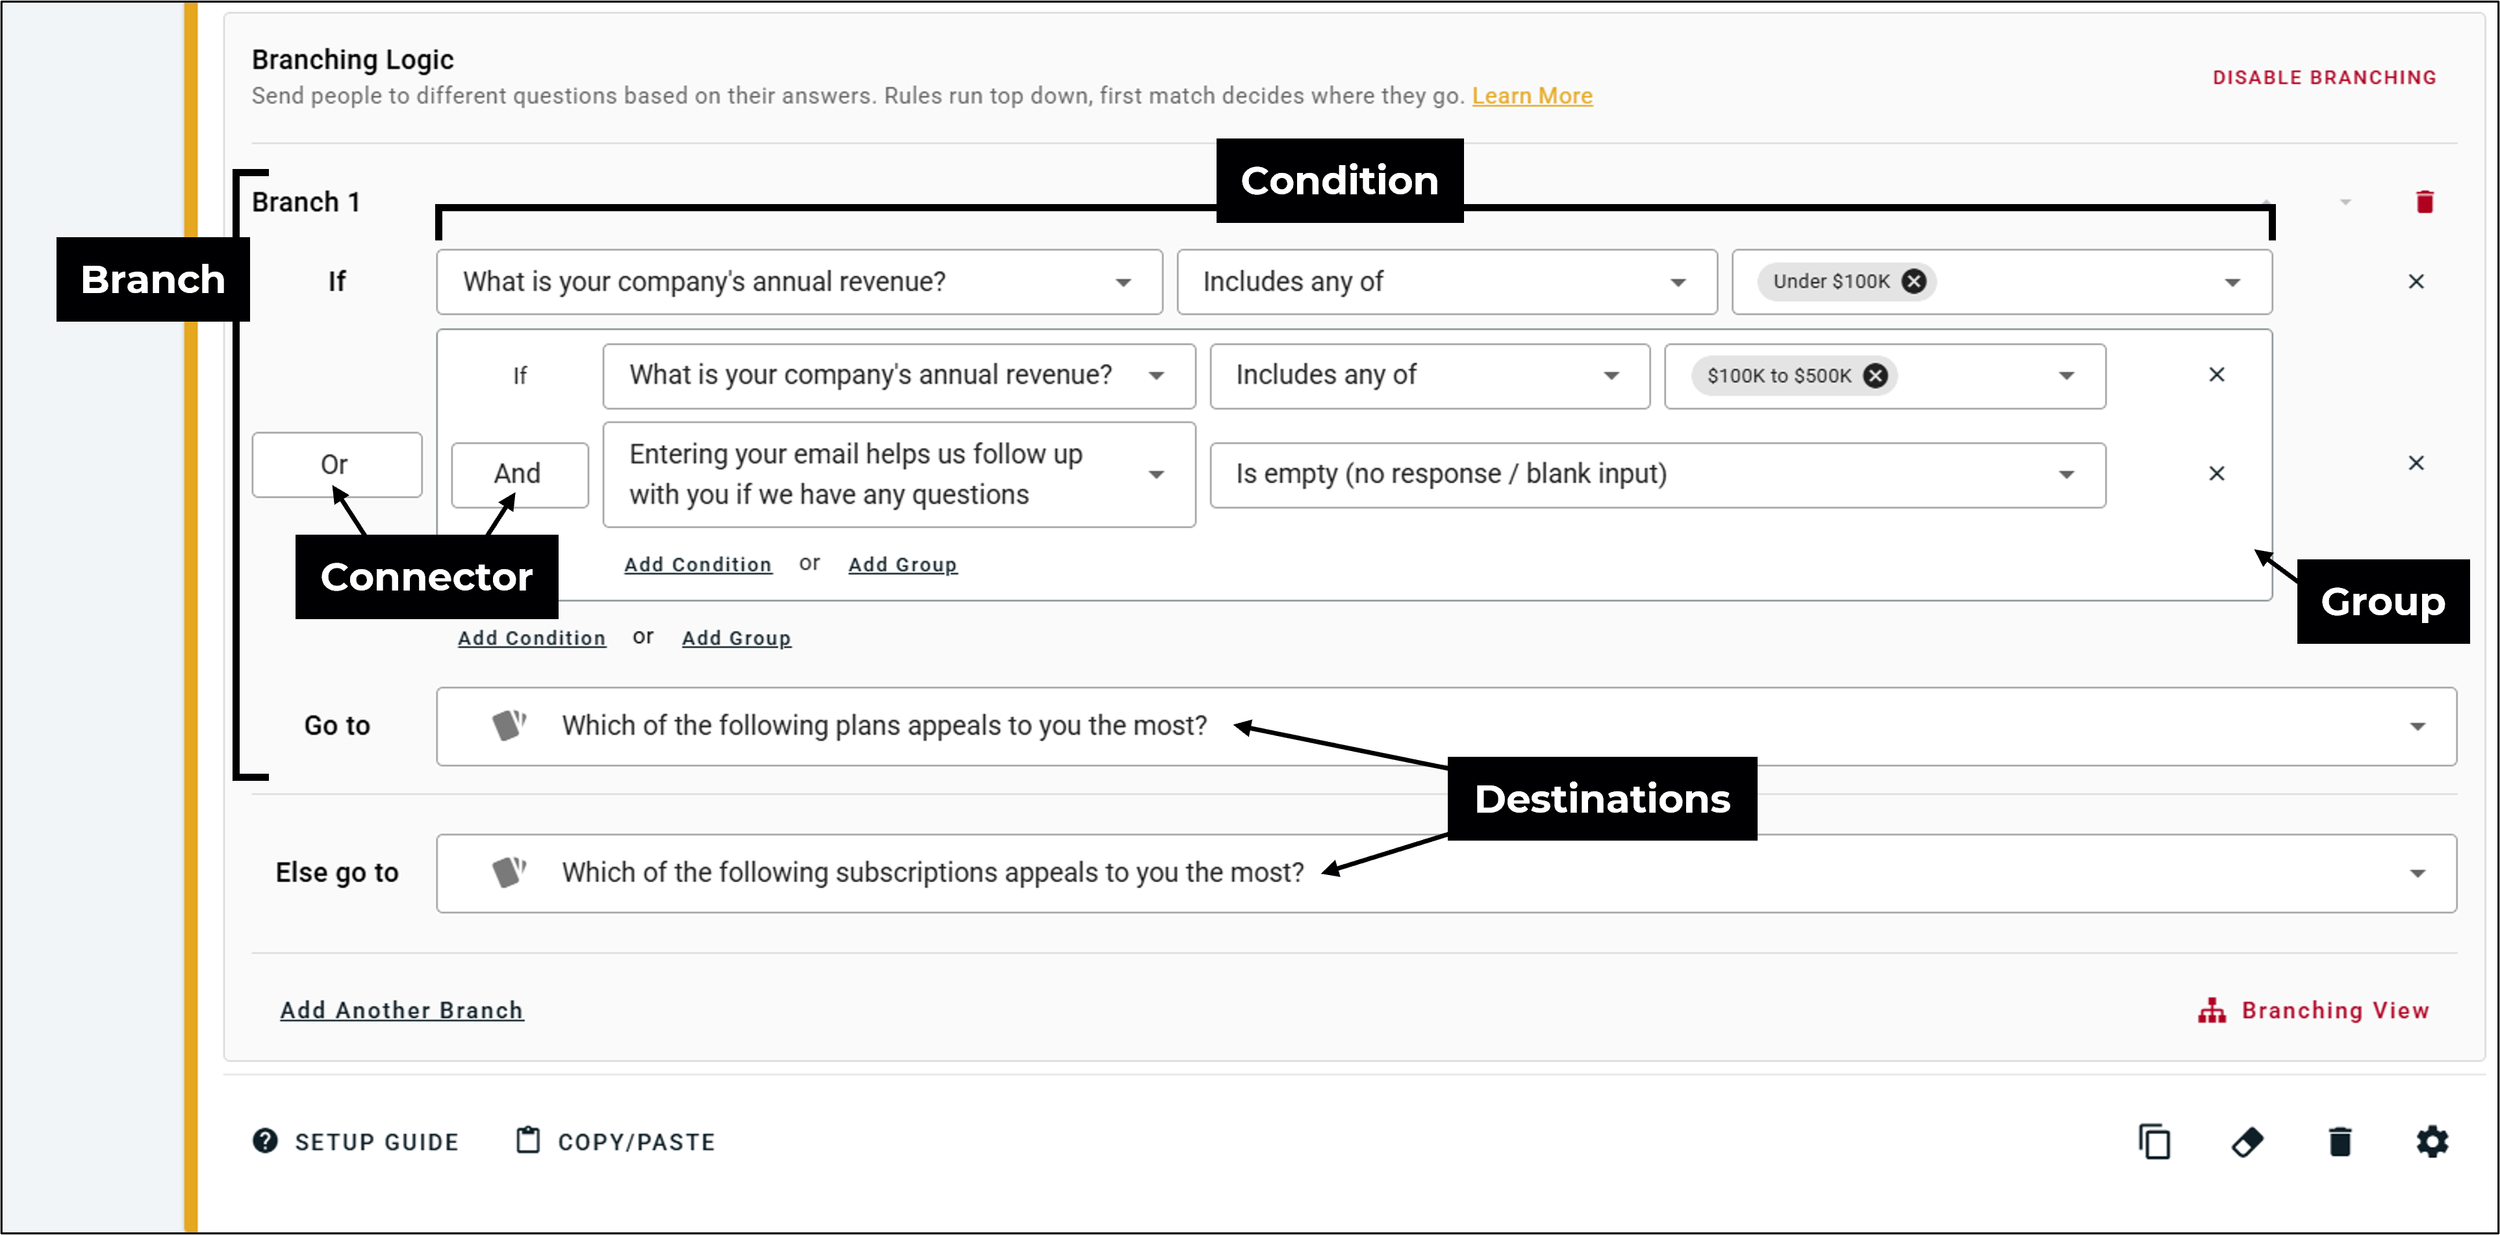
Task: Click the outer Add Group link
Action: 736,638
